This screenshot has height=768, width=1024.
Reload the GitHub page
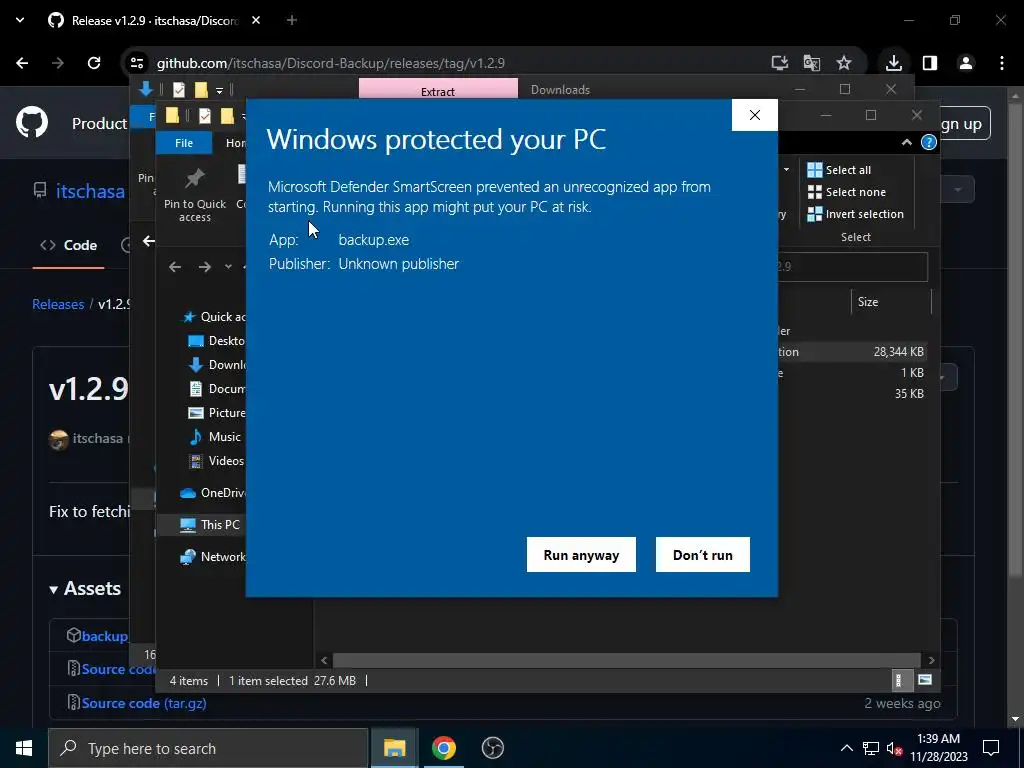point(94,63)
